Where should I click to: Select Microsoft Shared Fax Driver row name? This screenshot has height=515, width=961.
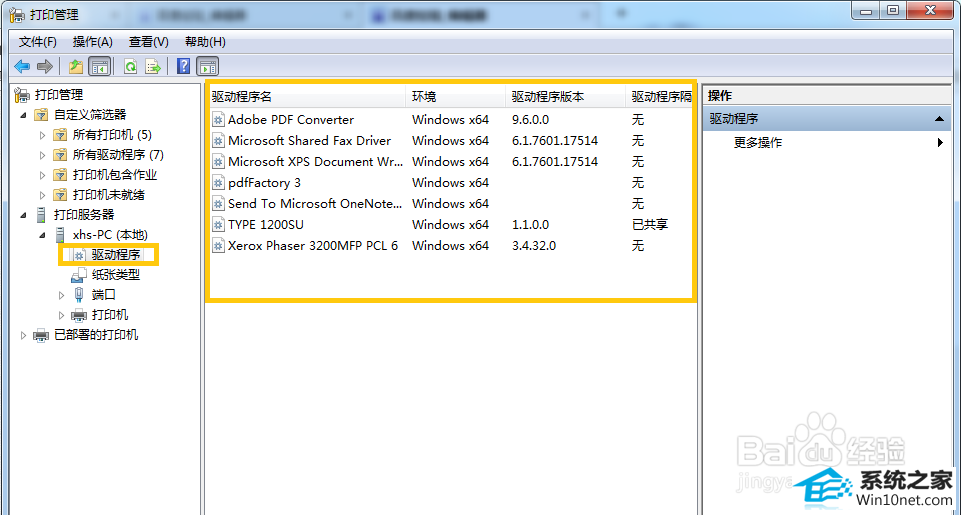309,140
